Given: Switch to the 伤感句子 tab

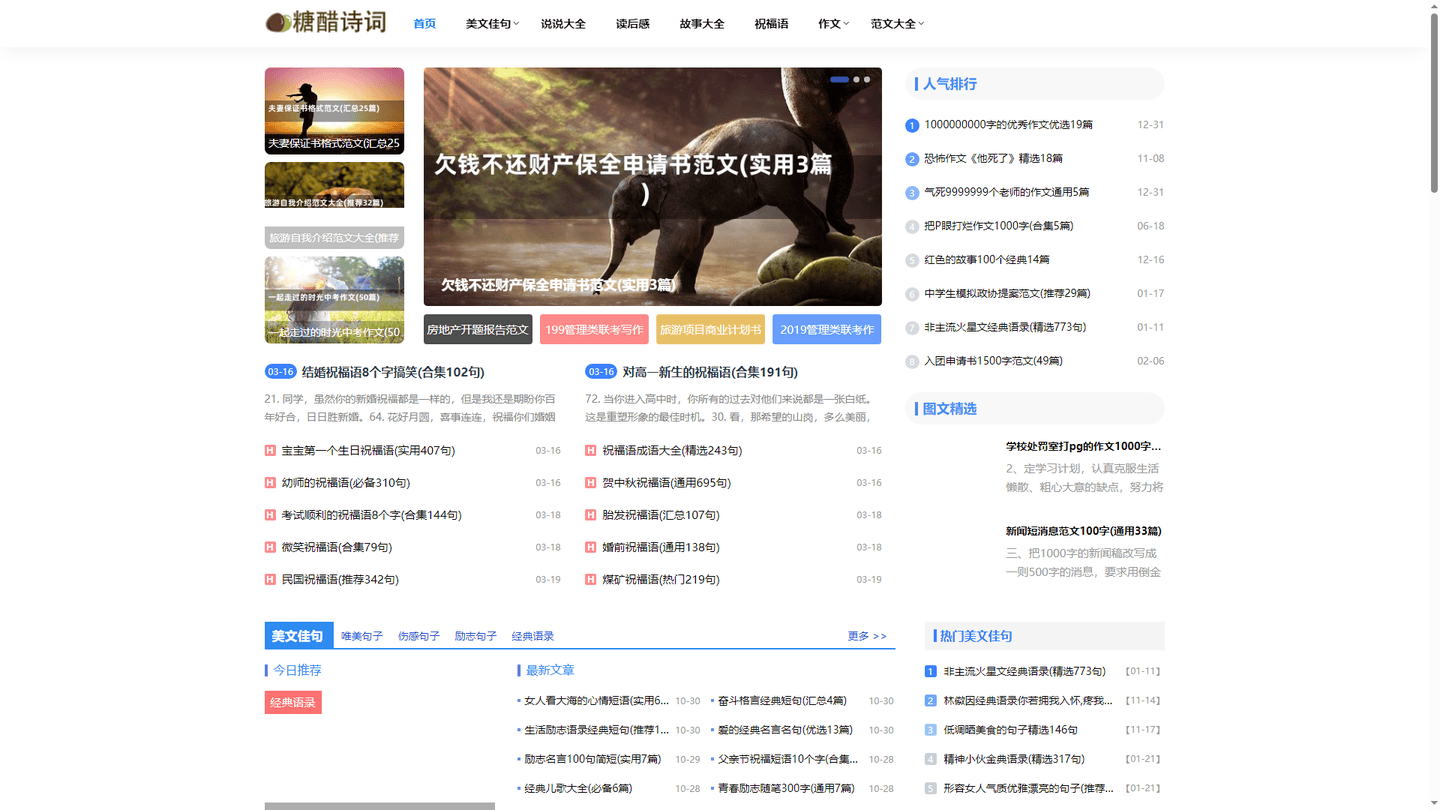Looking at the screenshot, I should pos(419,636).
